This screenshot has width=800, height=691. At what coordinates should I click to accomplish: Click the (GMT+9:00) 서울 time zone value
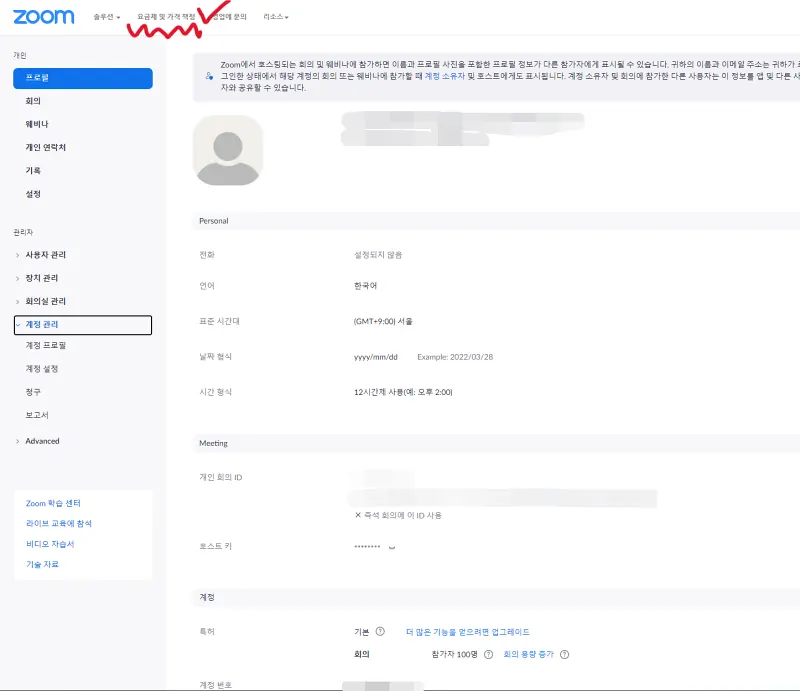pos(383,322)
